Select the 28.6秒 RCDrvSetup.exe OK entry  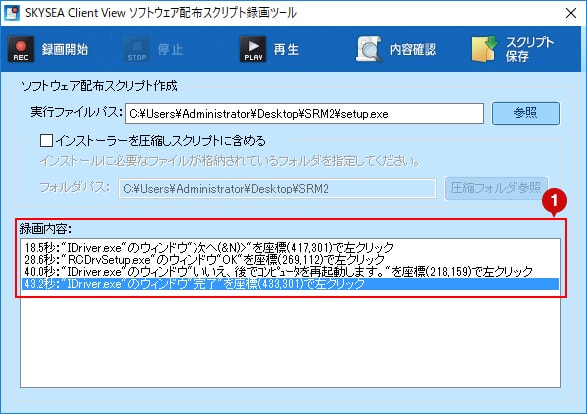tap(290, 259)
